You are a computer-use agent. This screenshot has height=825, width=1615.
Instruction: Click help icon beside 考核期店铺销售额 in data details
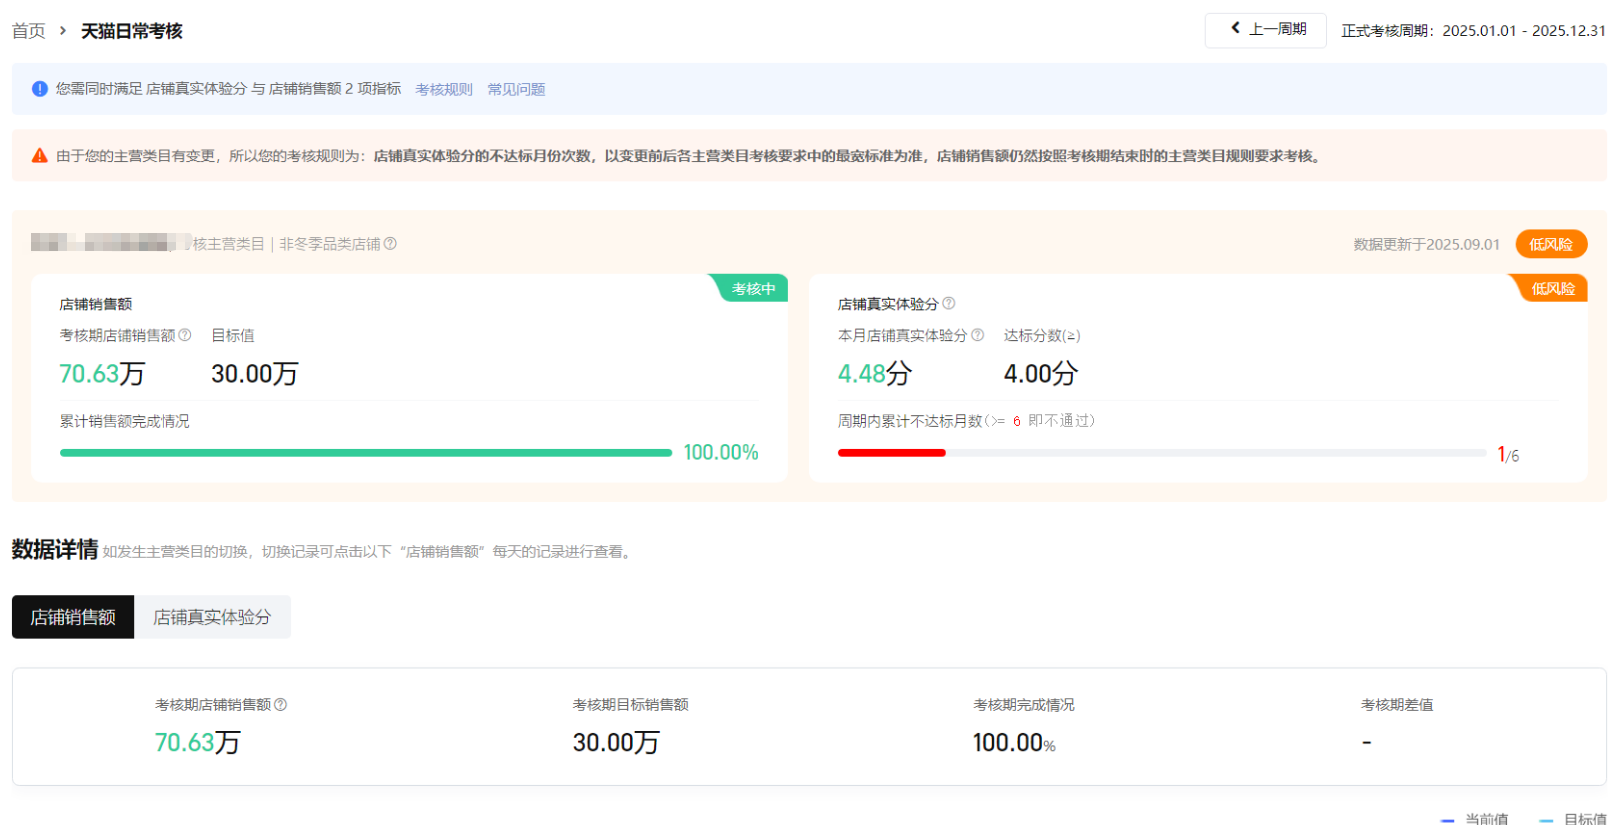coord(281,704)
